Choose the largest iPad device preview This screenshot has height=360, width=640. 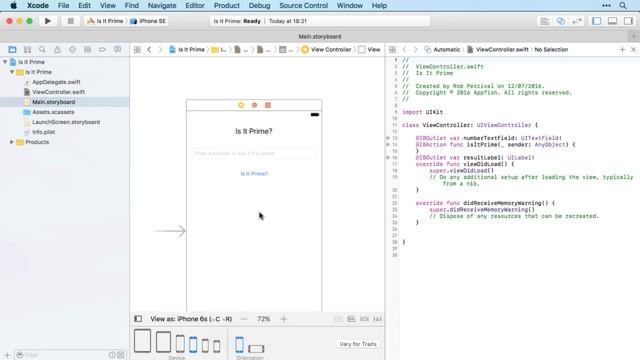(x=142, y=341)
